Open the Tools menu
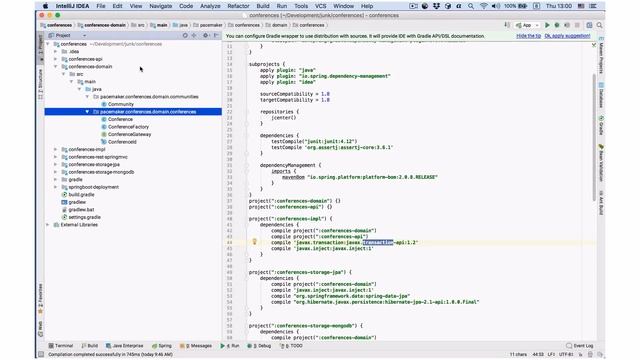640x360 pixels. click(x=301, y=6)
